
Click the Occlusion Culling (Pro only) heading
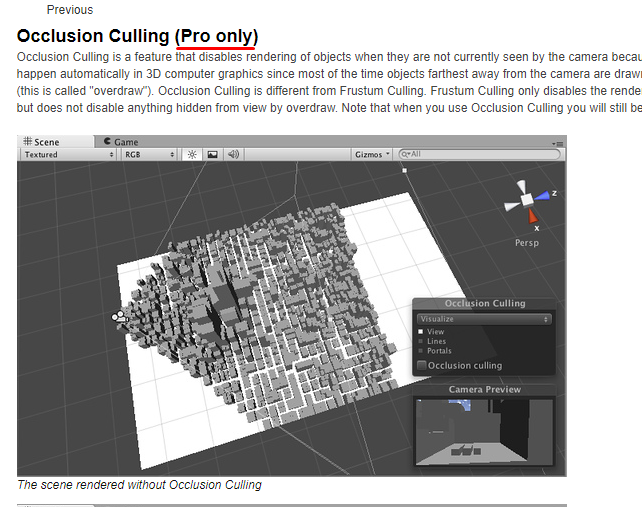(x=137, y=36)
